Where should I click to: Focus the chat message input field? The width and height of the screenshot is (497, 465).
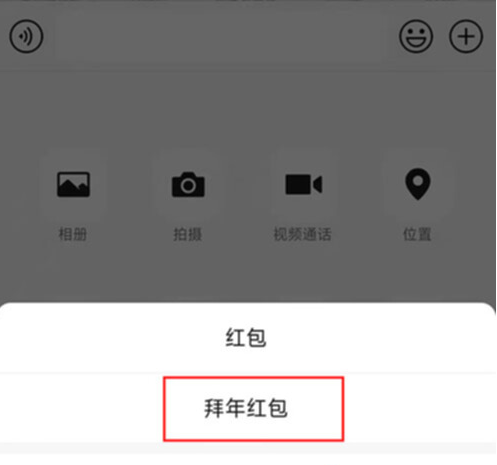coord(221,36)
